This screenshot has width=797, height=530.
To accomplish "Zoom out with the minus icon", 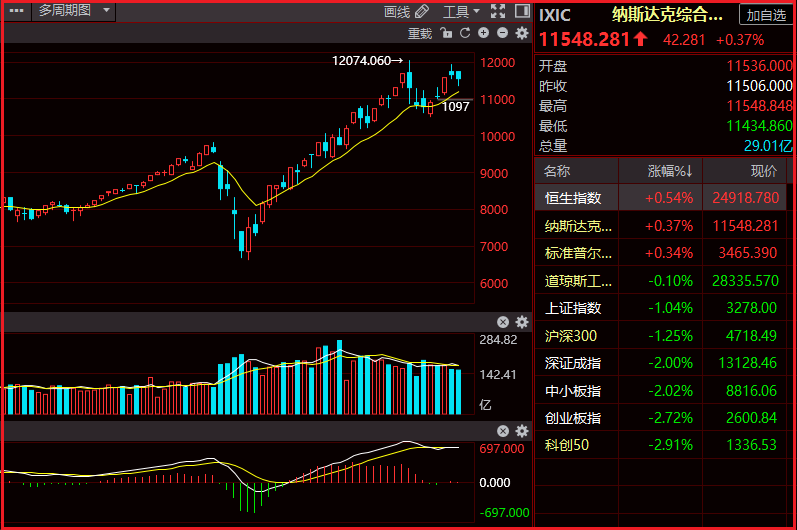I will tap(501, 33).
